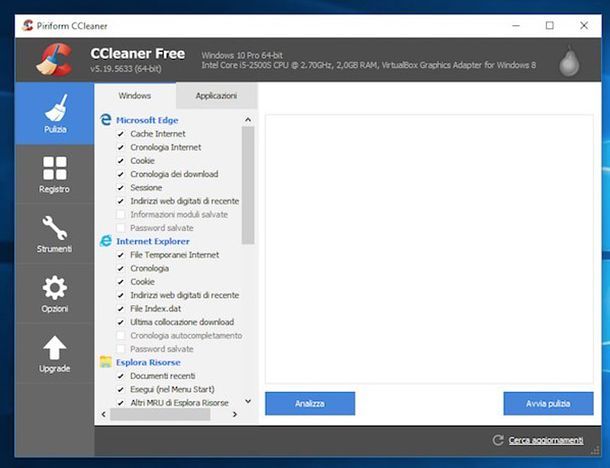Toggle File Index.dat checkbox

[x=121, y=308]
